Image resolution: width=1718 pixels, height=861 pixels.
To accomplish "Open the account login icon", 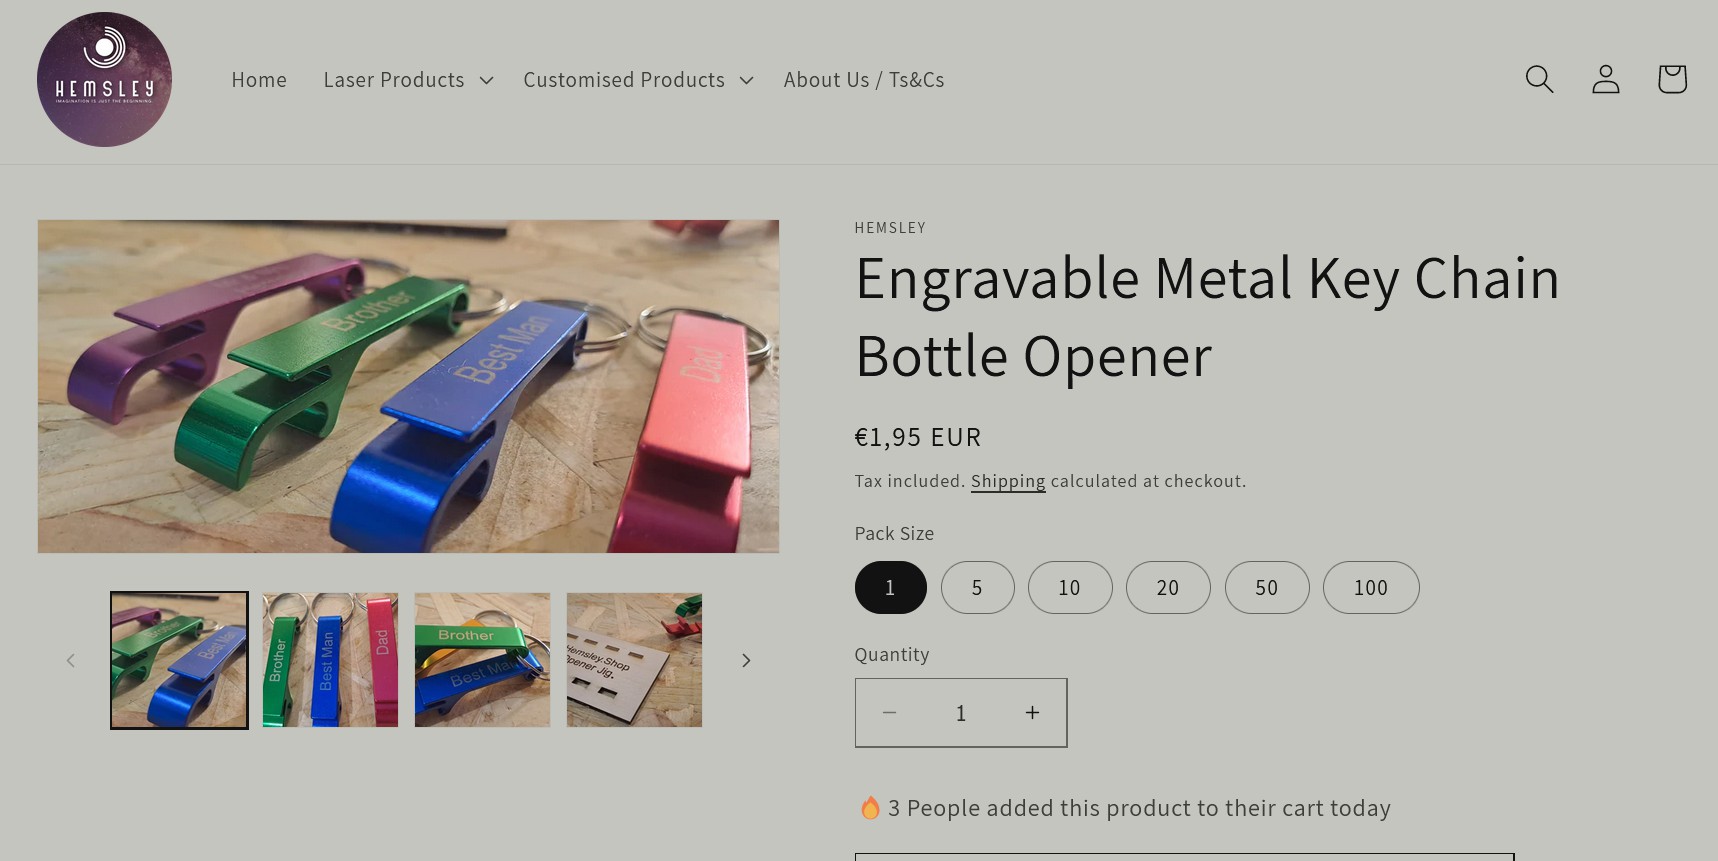I will (x=1605, y=79).
